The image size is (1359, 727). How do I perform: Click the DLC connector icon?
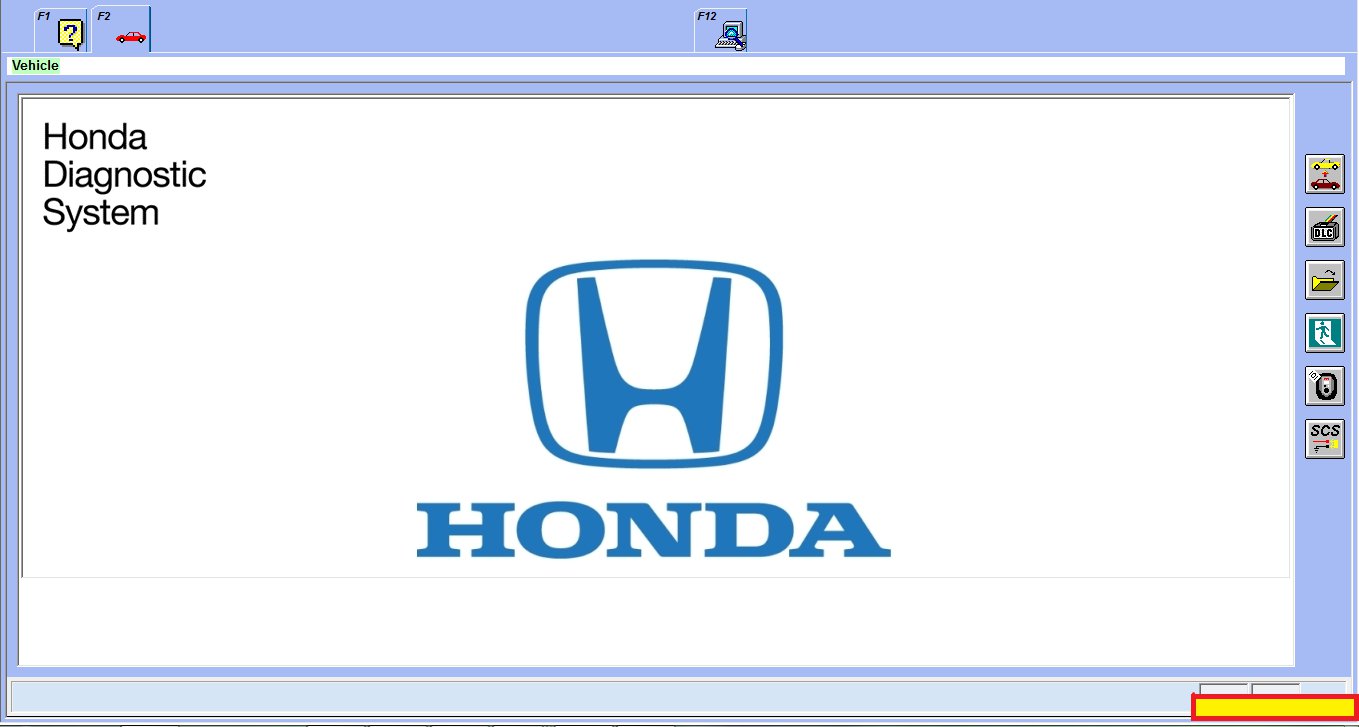[x=1325, y=227]
